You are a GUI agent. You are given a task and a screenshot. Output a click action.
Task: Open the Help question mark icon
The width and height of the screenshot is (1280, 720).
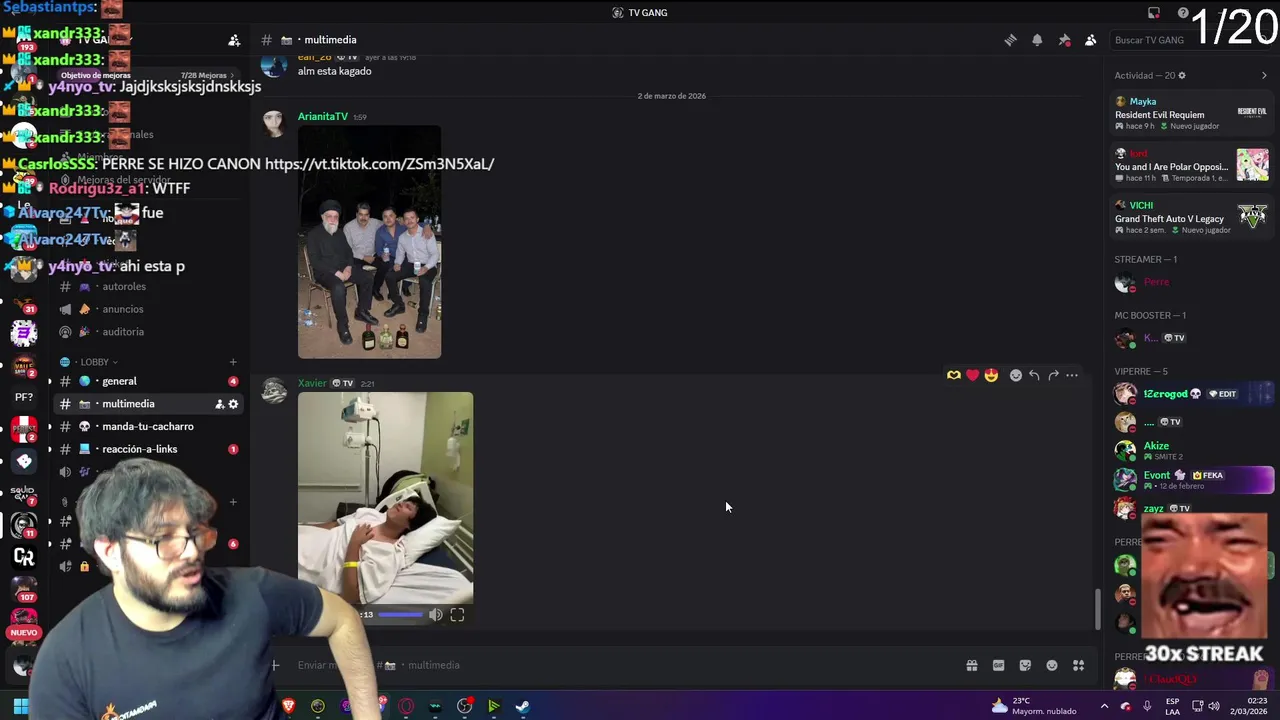point(1183,13)
